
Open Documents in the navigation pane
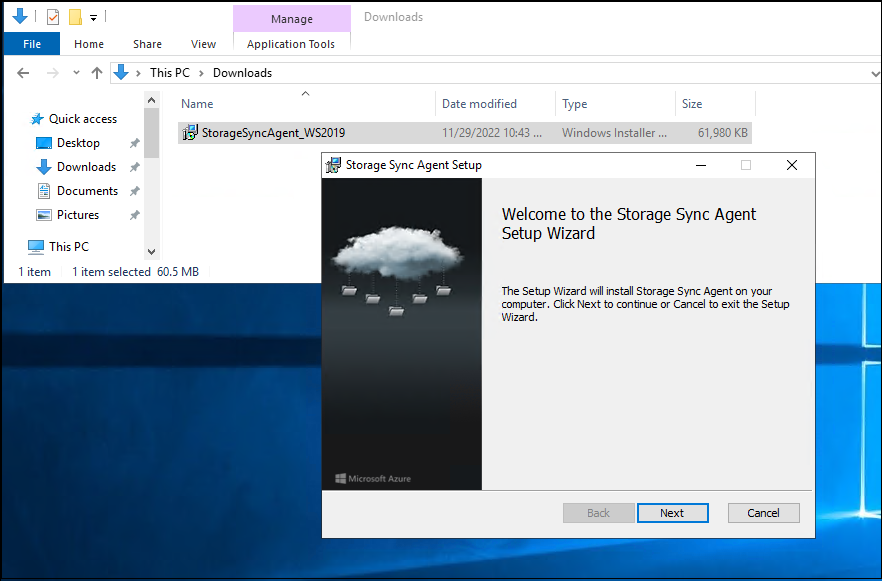(x=87, y=191)
